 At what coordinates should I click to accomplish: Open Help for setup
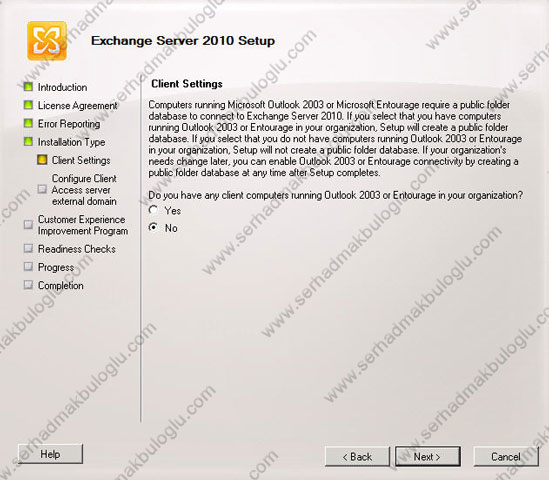50,454
